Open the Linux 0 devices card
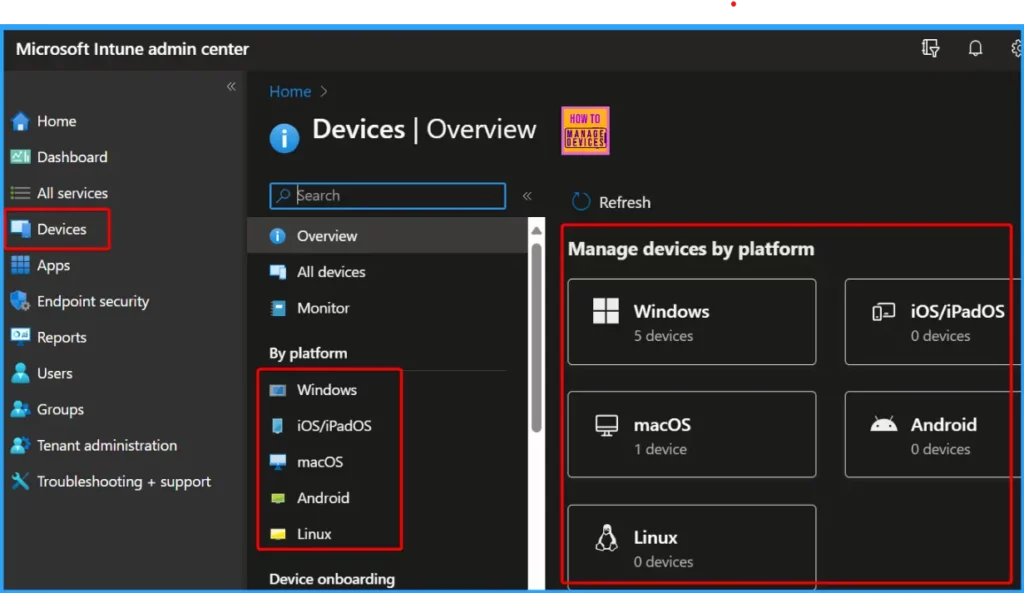 point(692,547)
